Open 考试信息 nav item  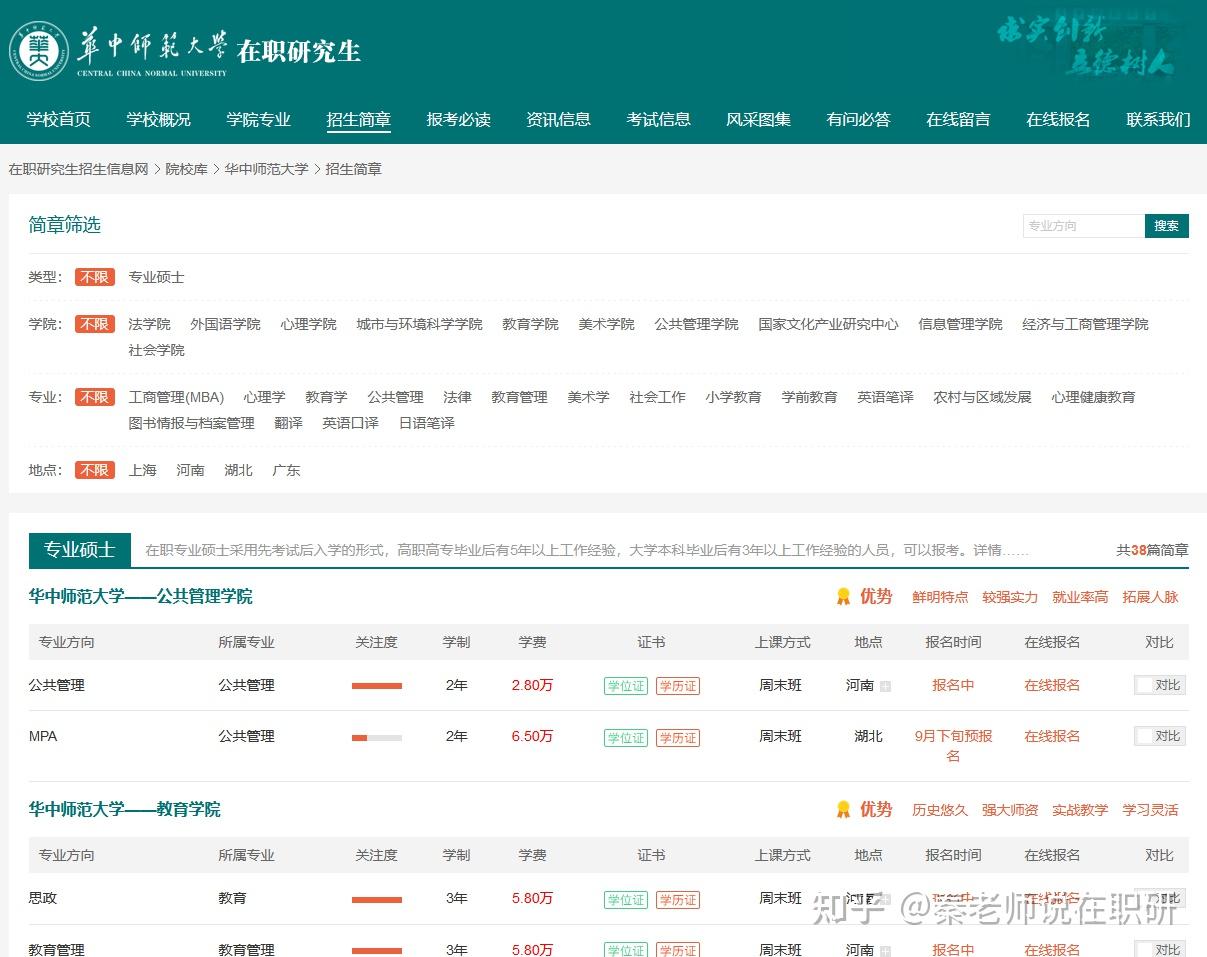pyautogui.click(x=659, y=119)
